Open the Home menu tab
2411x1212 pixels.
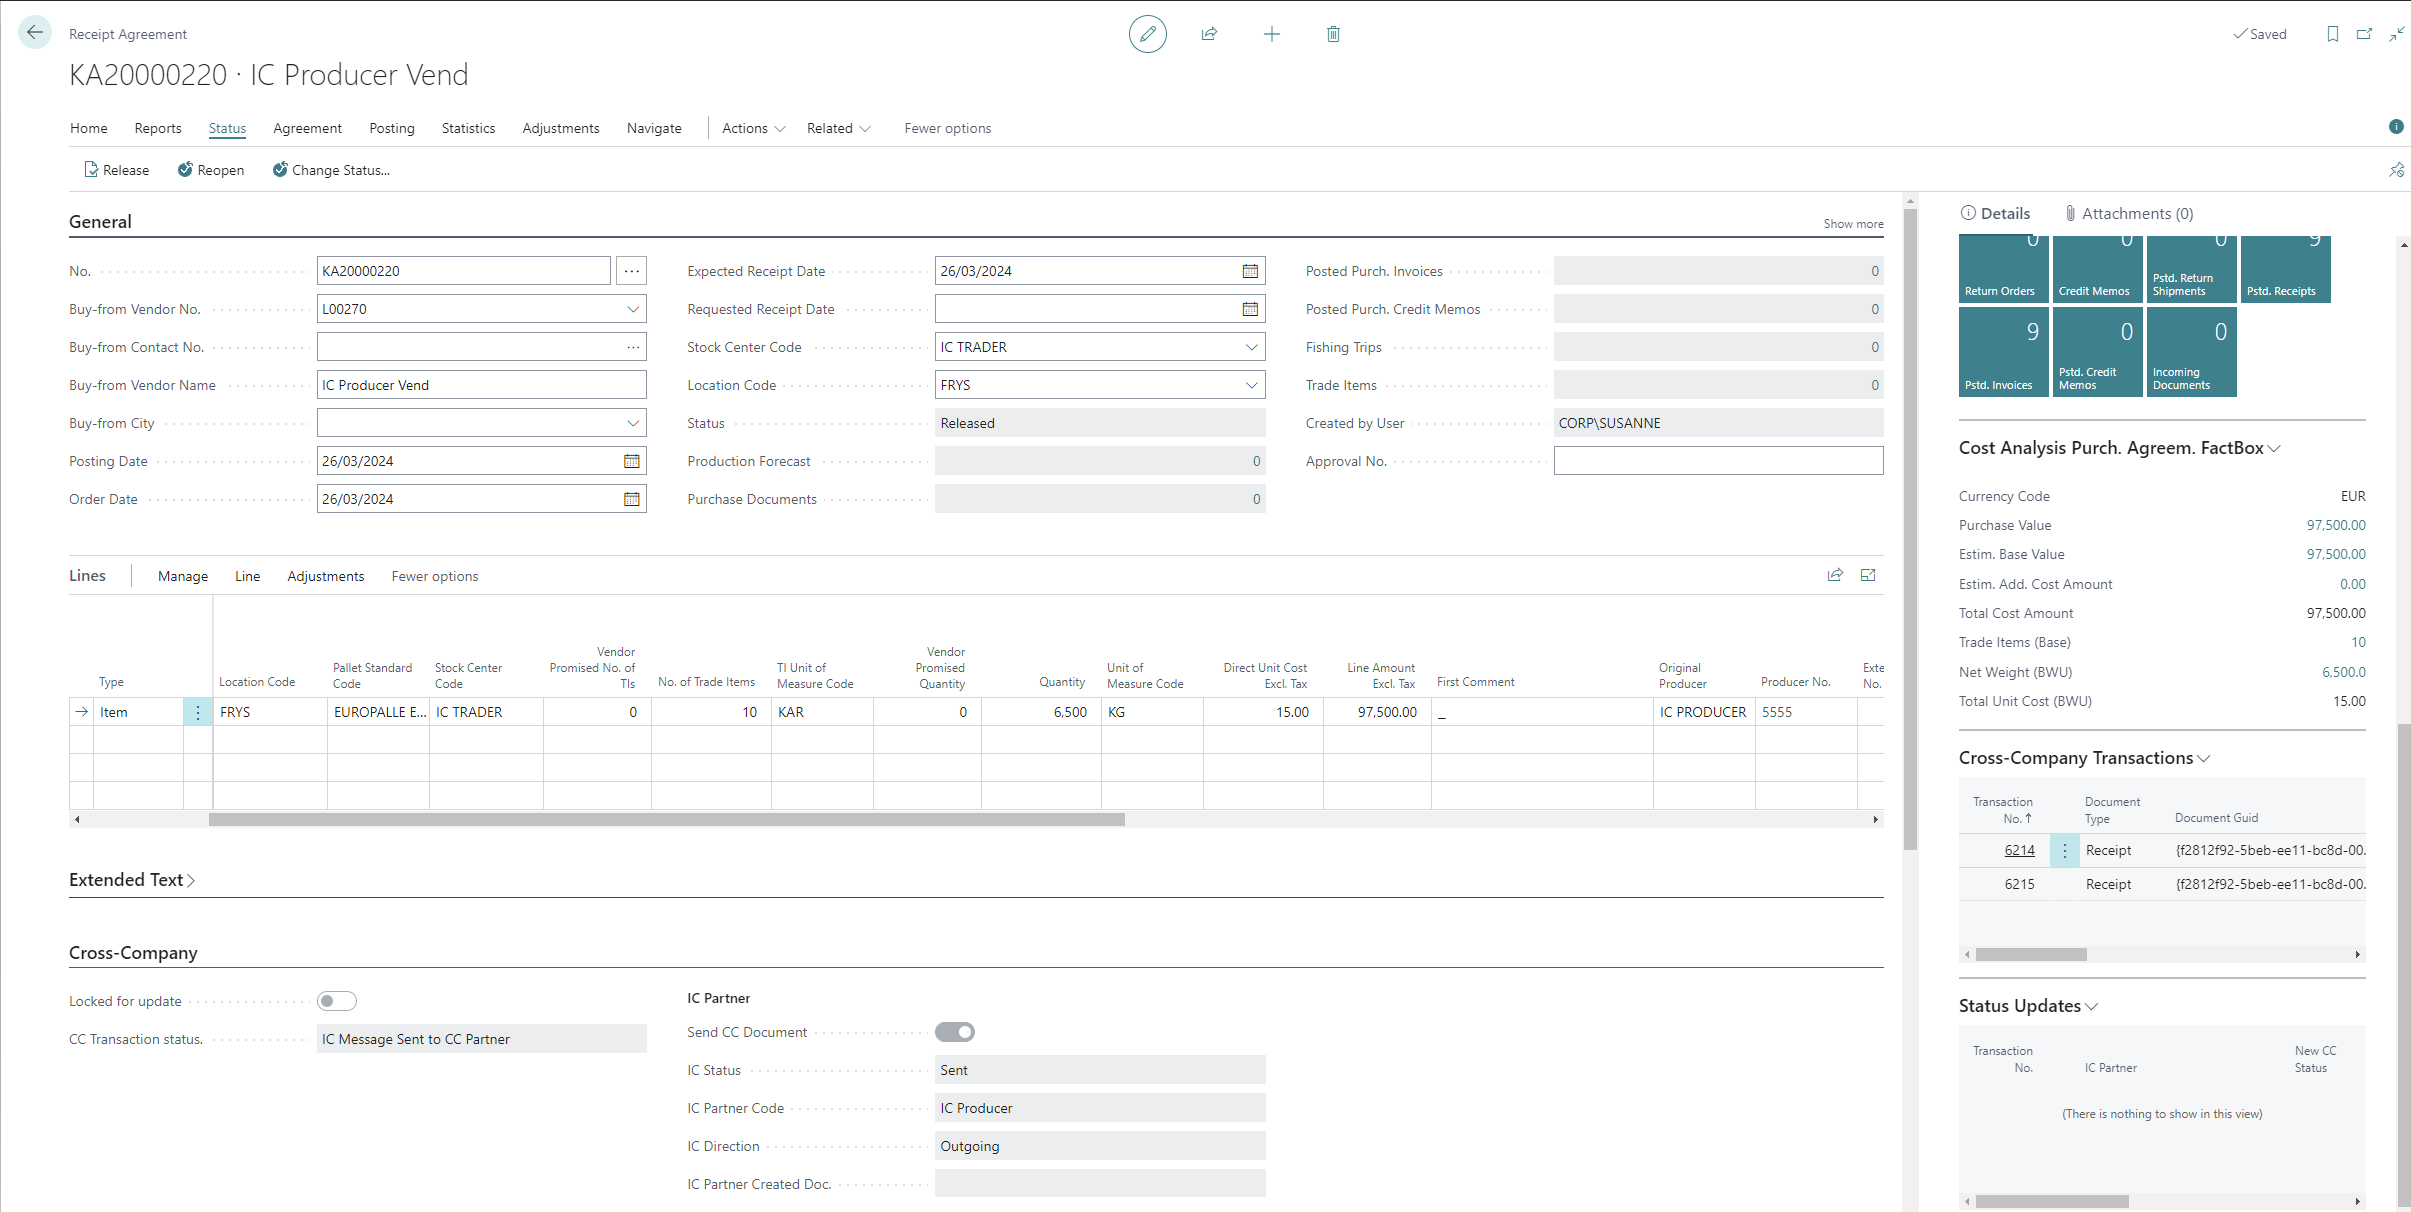coord(89,128)
